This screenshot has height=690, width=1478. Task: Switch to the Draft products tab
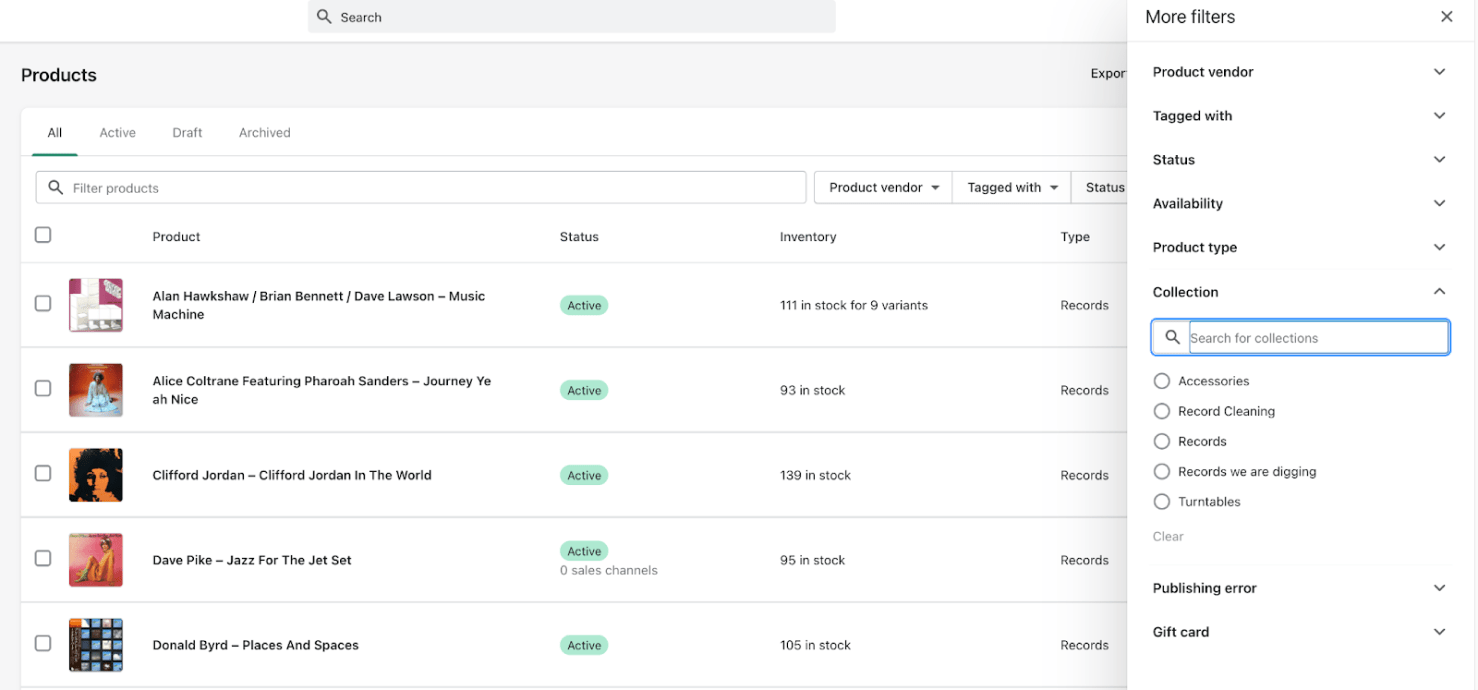(186, 132)
